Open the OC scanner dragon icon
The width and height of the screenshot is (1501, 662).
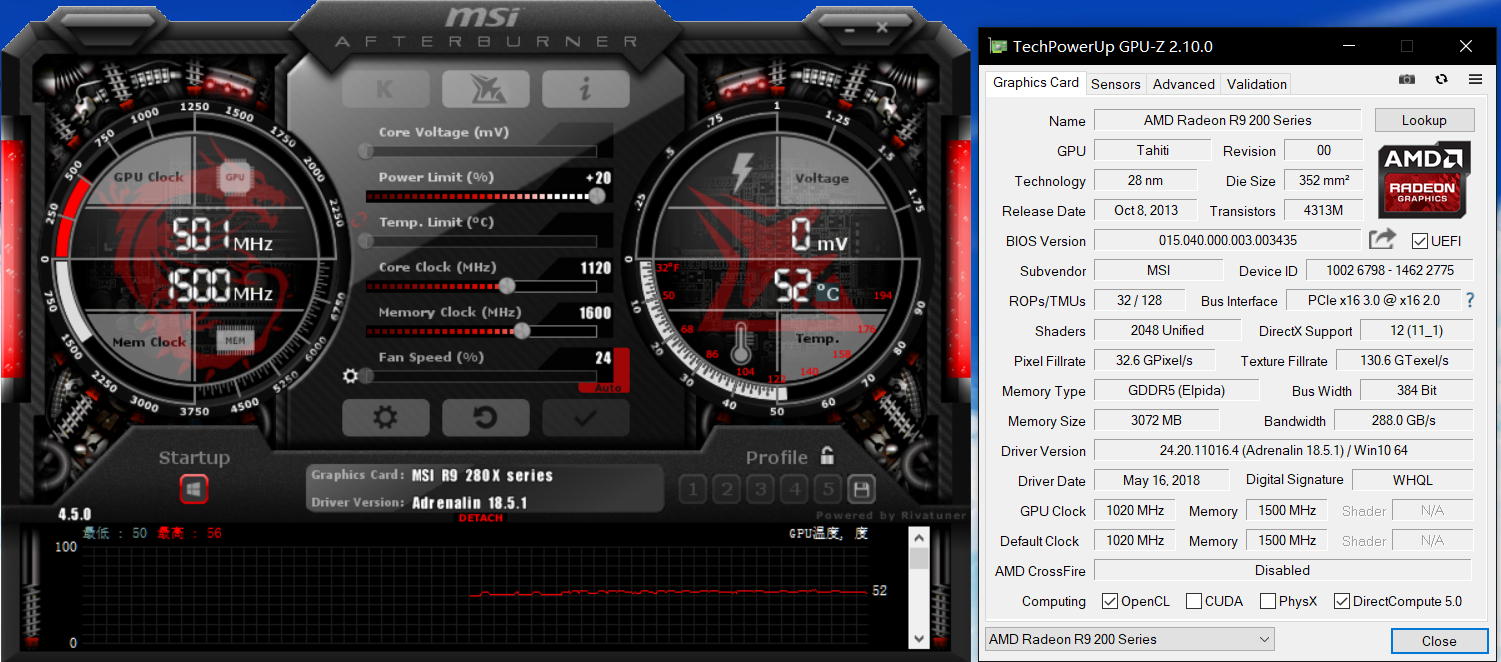(x=485, y=89)
